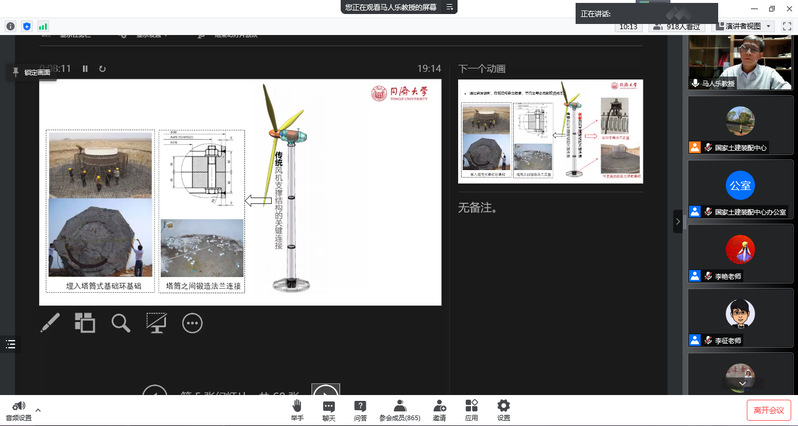The image size is (798, 426).
Task: Pause the presentation timer
Action: (x=85, y=69)
